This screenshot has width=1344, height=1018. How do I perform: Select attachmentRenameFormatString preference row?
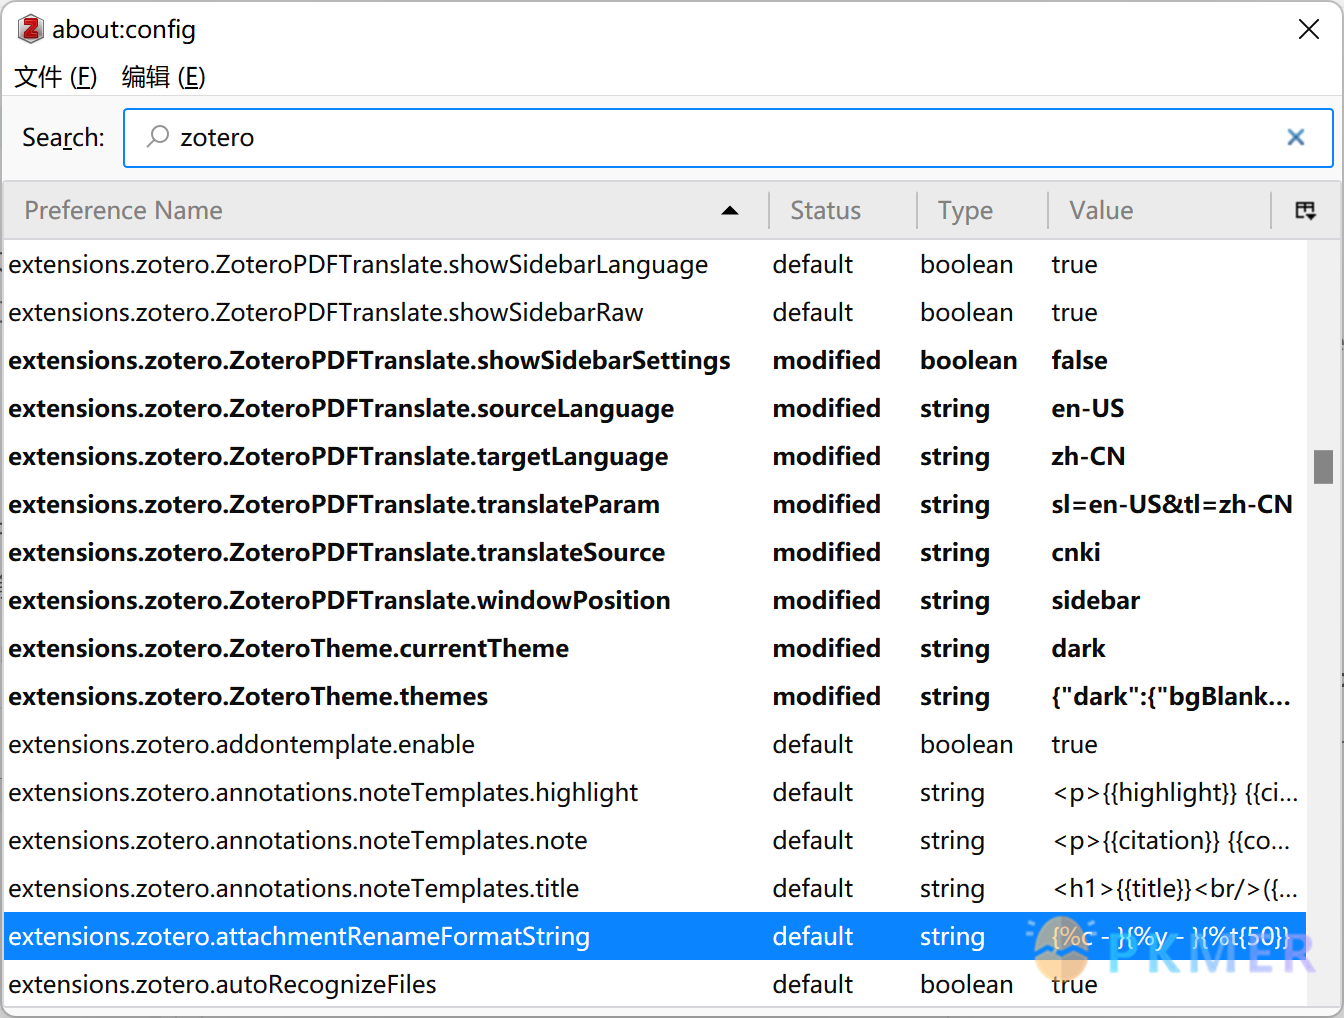point(655,936)
